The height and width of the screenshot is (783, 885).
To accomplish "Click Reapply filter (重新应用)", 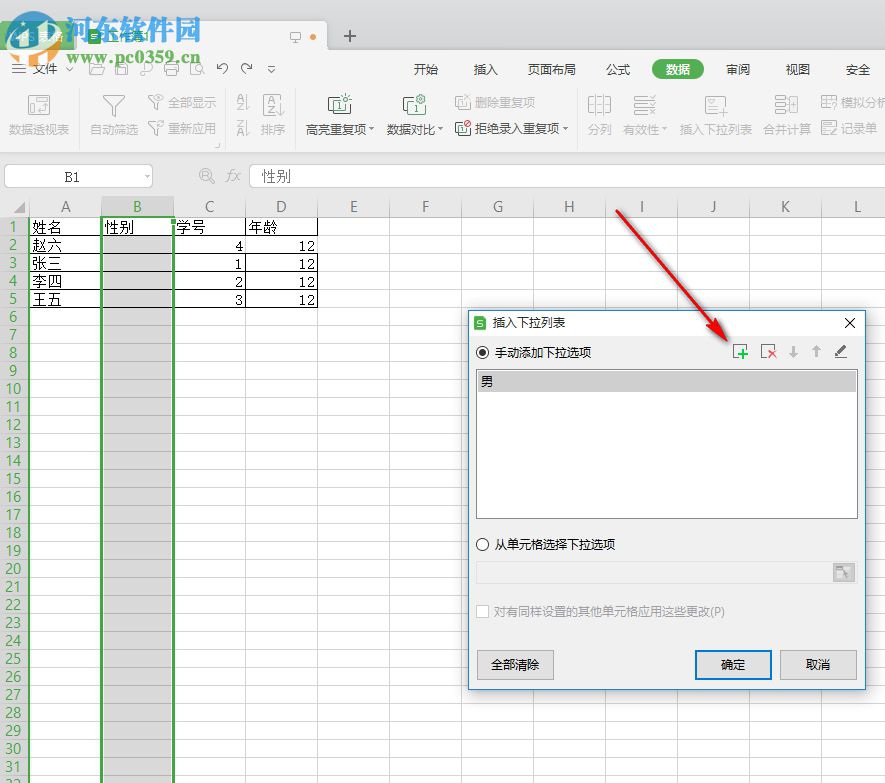I will pos(182,128).
